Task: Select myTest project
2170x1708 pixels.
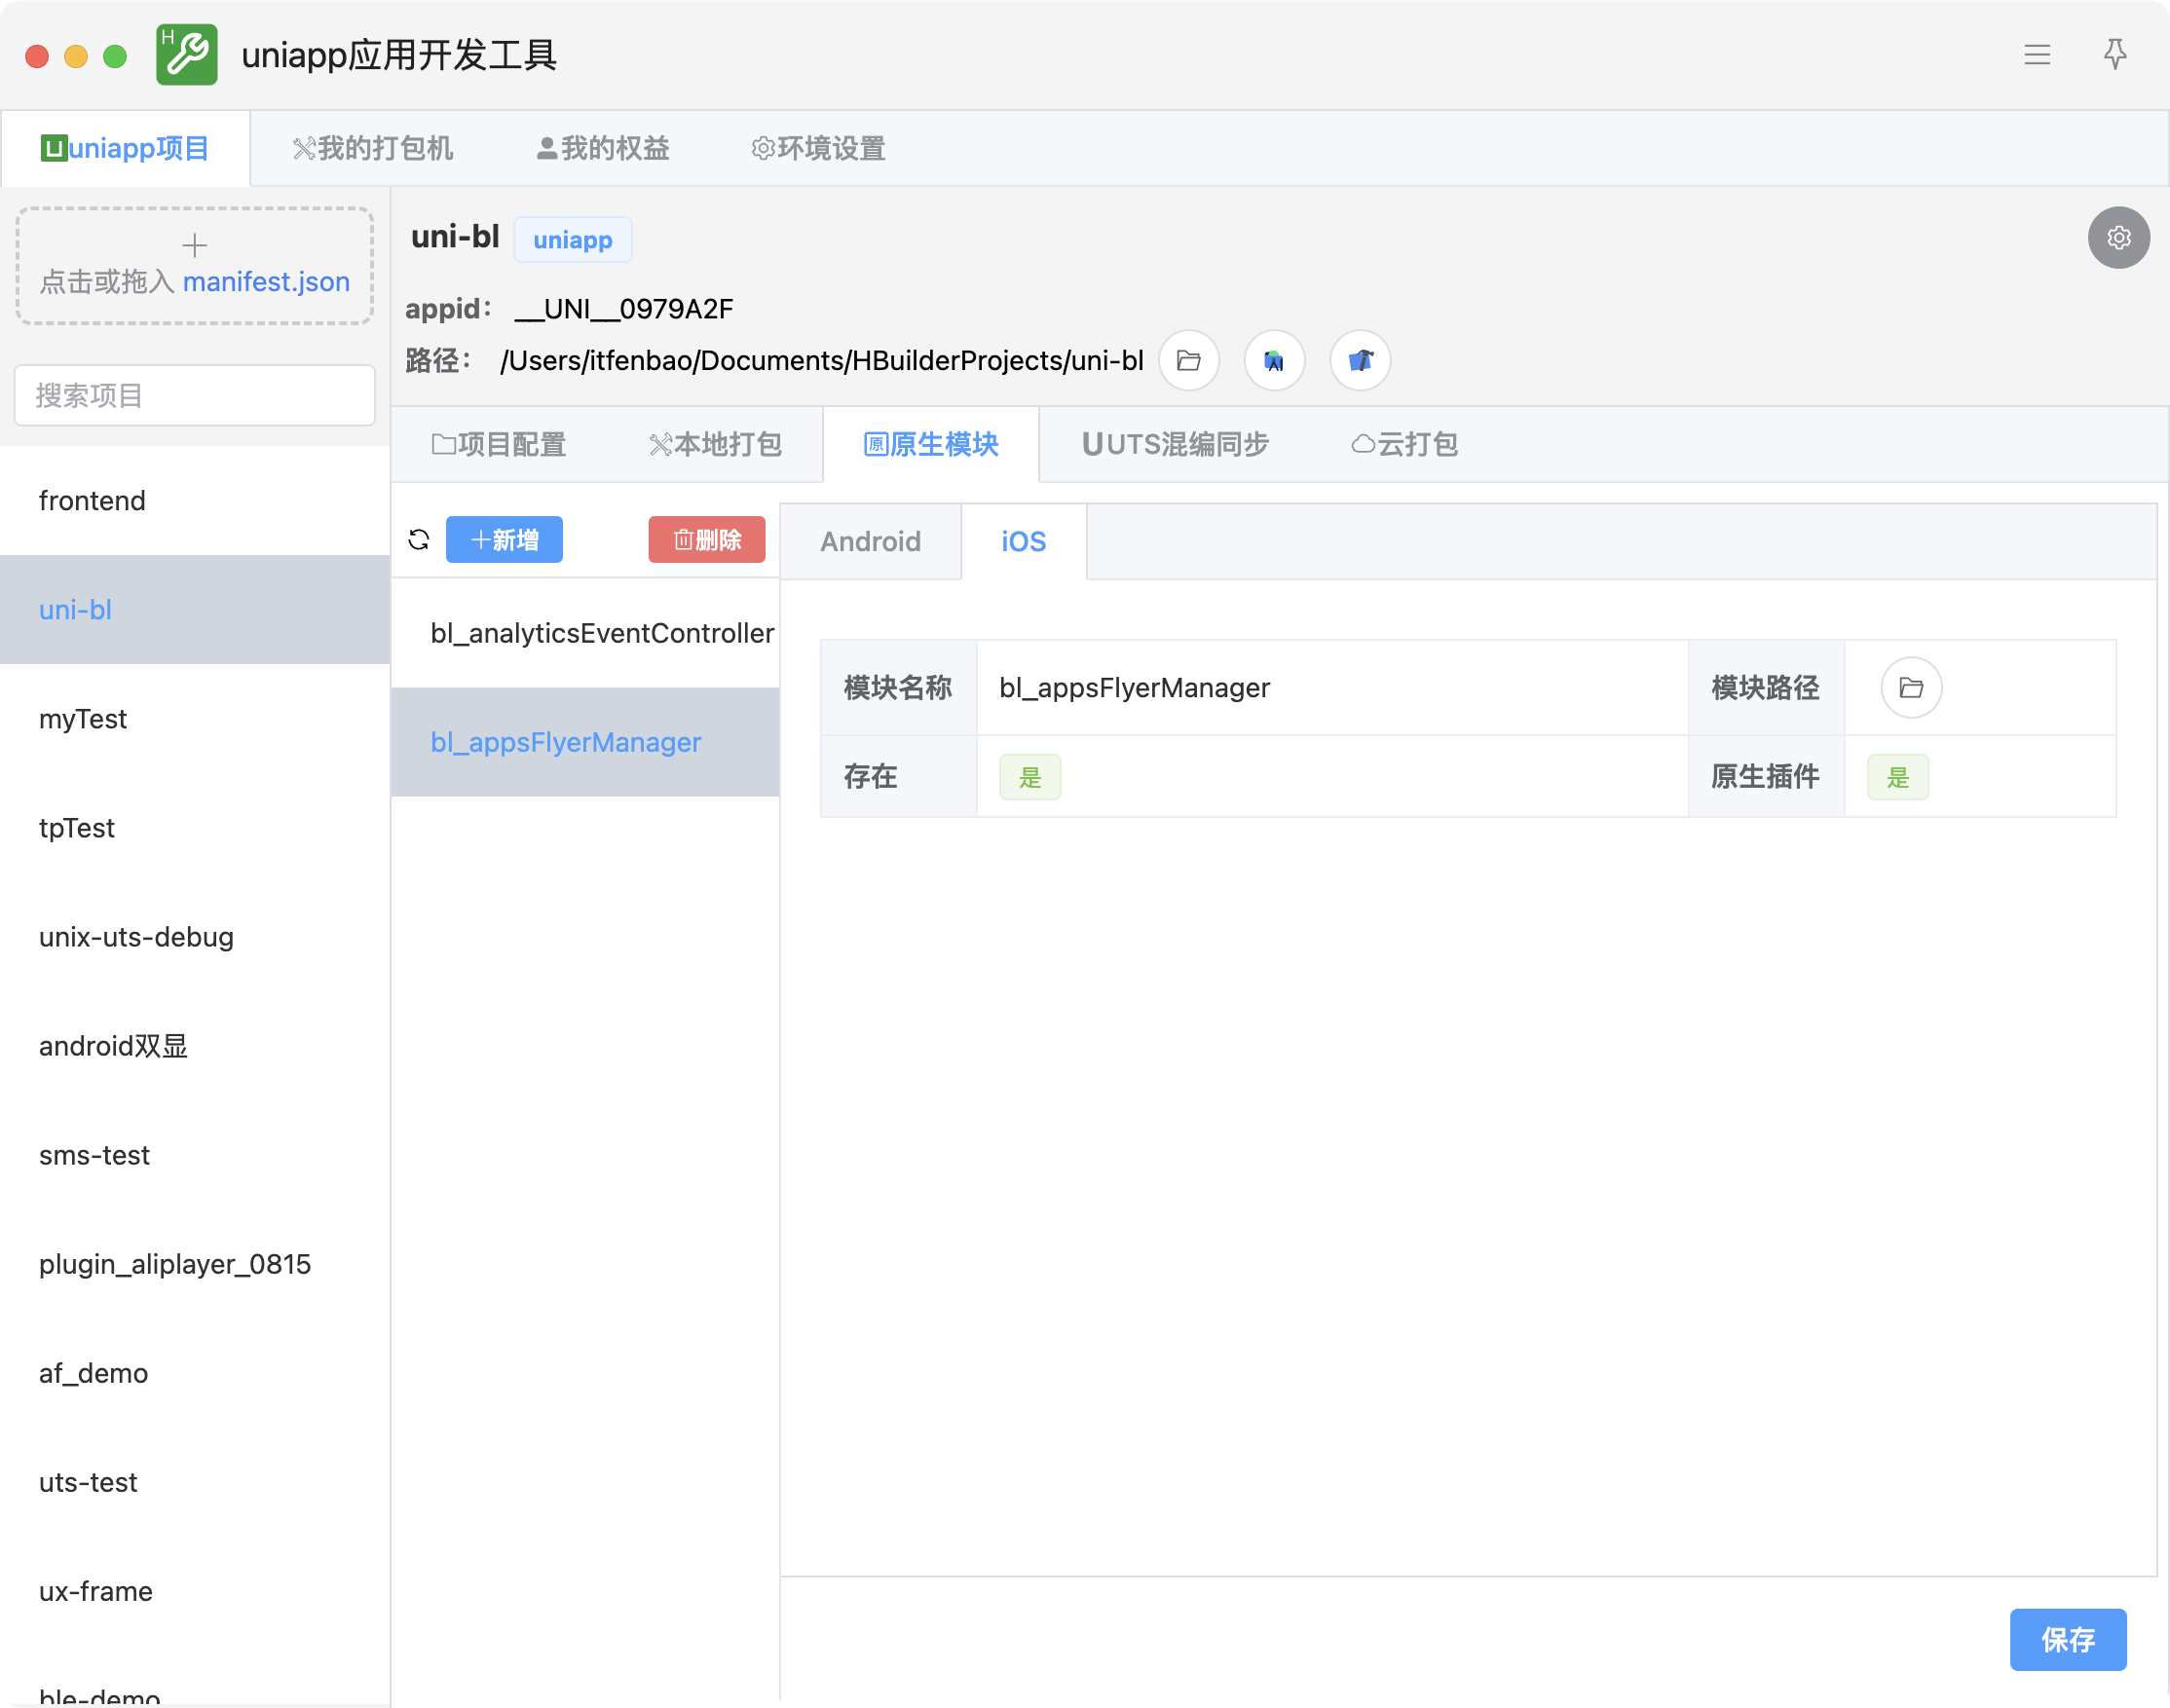Action: tap(195, 719)
